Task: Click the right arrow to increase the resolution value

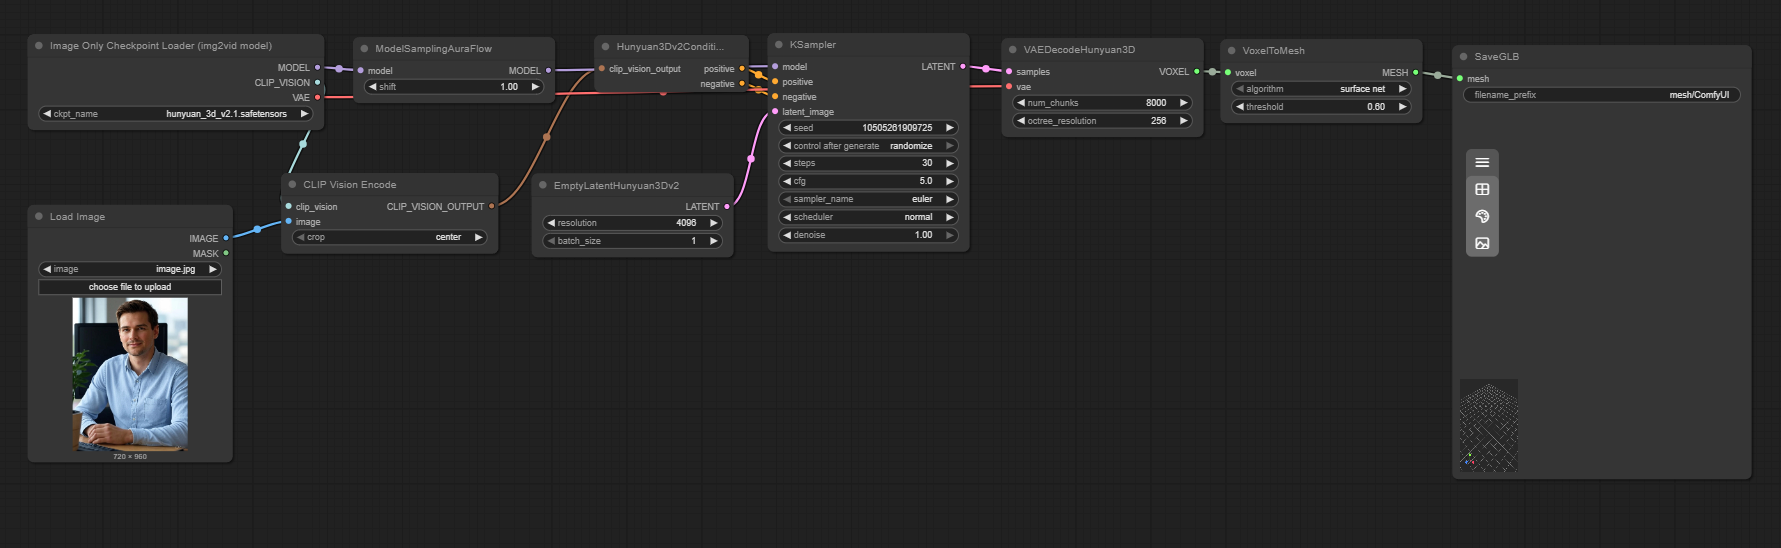Action: [x=713, y=223]
